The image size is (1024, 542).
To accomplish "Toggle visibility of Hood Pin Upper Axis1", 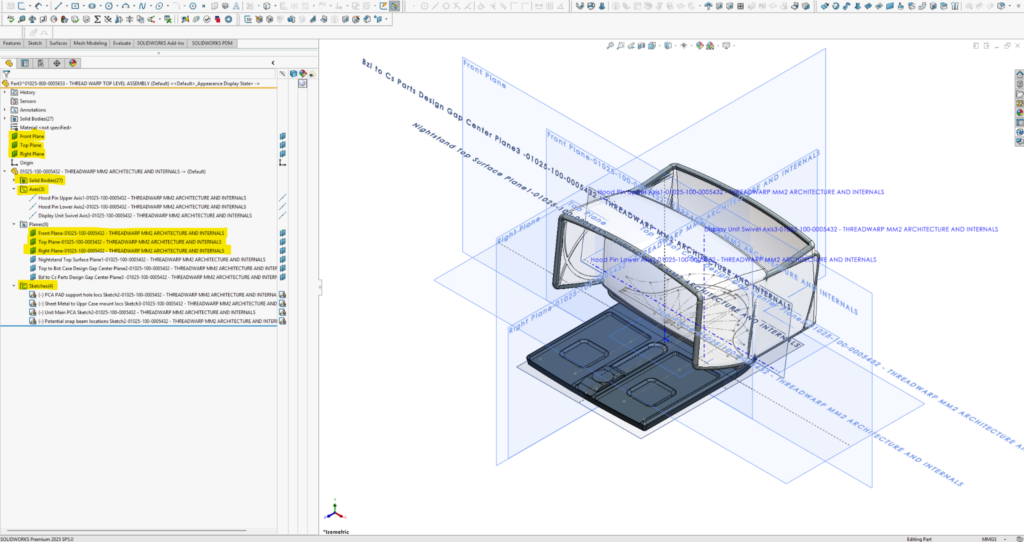I will coord(283,197).
